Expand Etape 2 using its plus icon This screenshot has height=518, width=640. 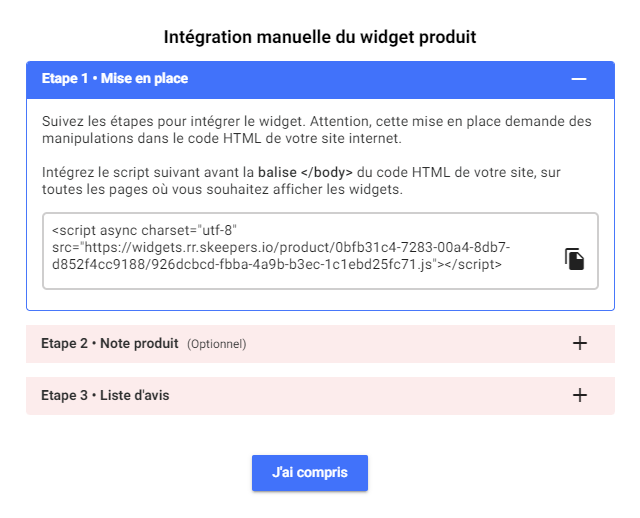click(x=579, y=343)
